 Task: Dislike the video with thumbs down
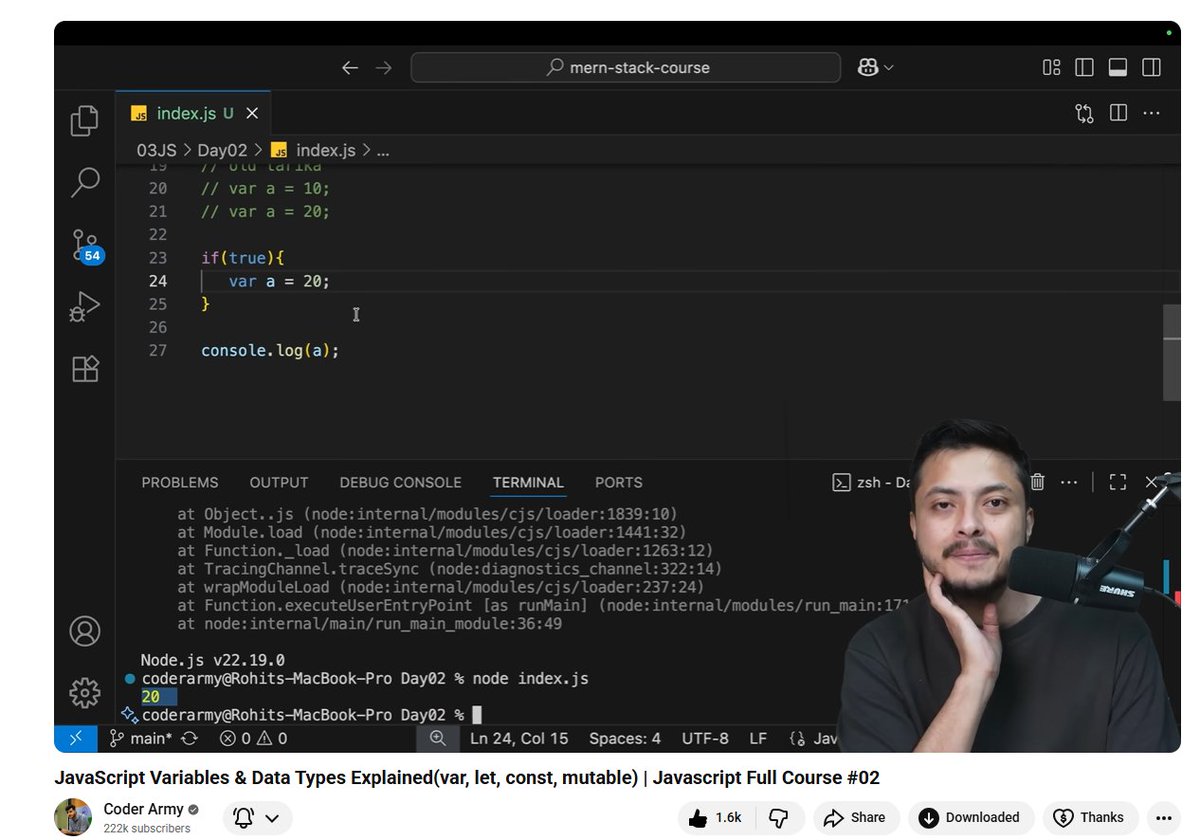[778, 817]
